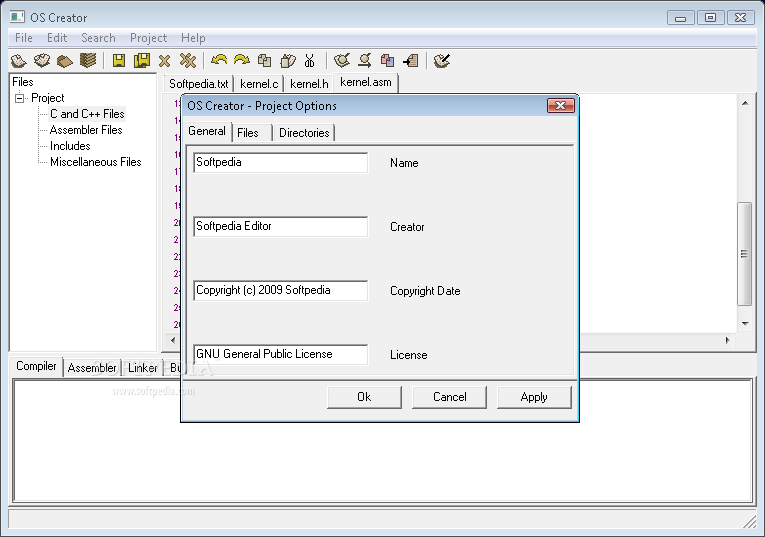Close the Project Options dialog

click(561, 106)
